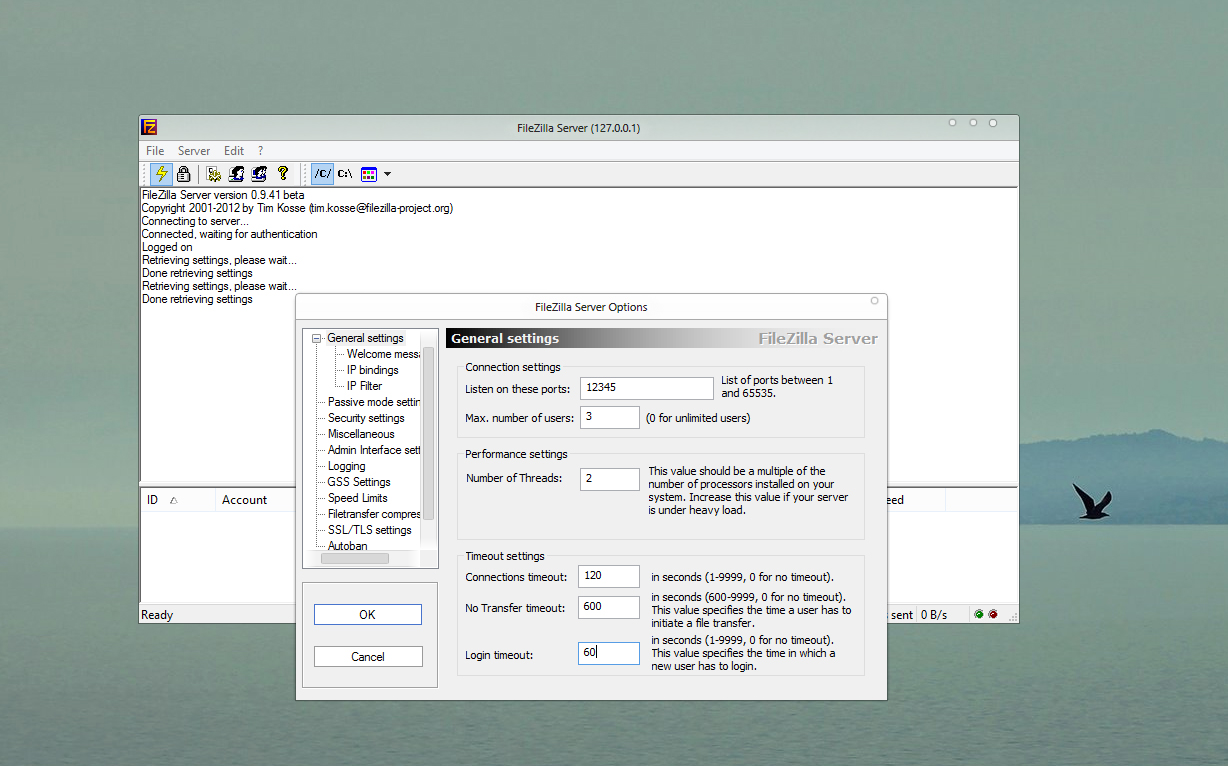Click the options tree vertical scrollbar
The width and height of the screenshot is (1228, 766).
point(429,434)
